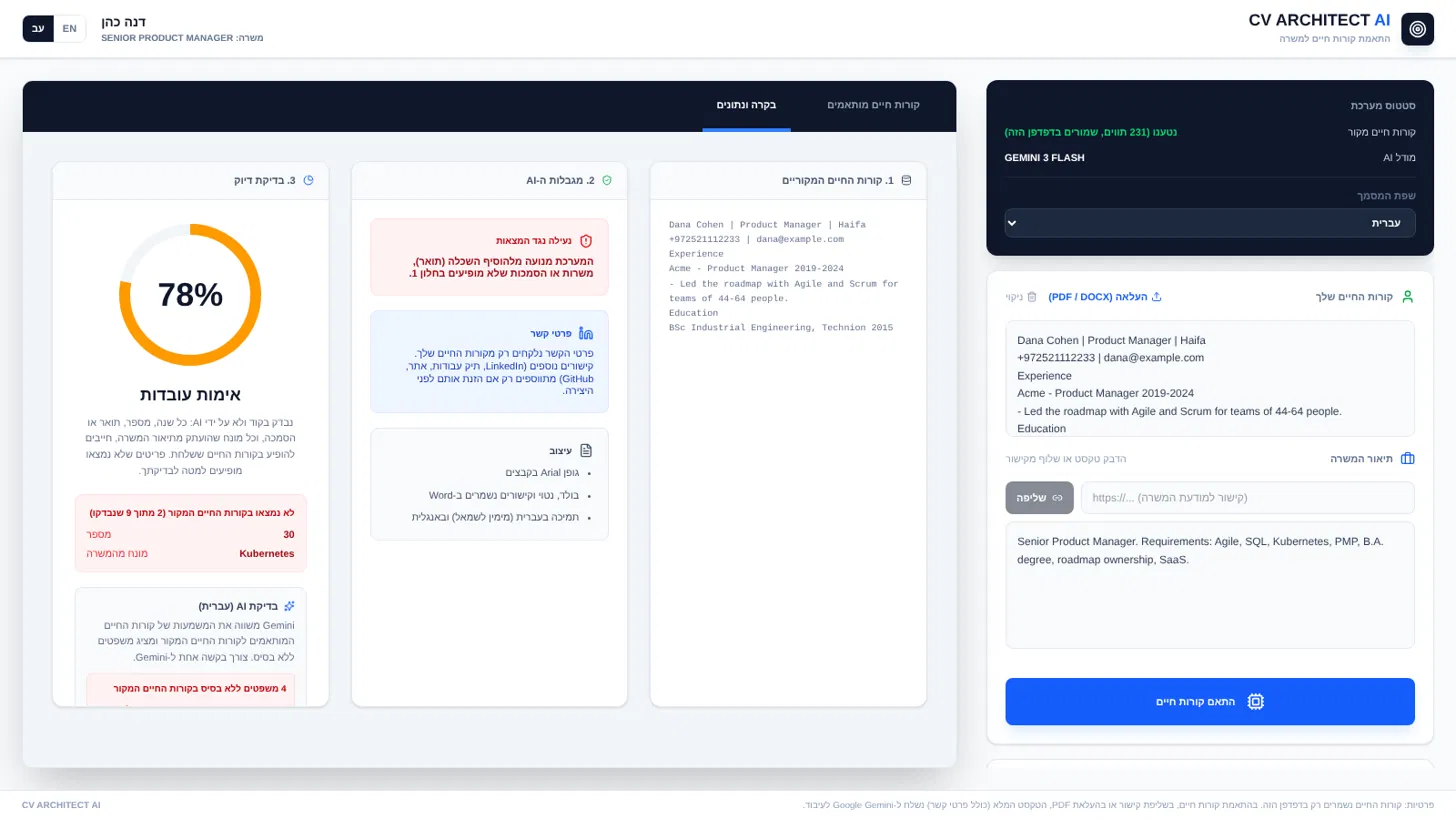Click the person icon beside קורות החיים שלך
The image size is (1456, 819).
point(1407,297)
